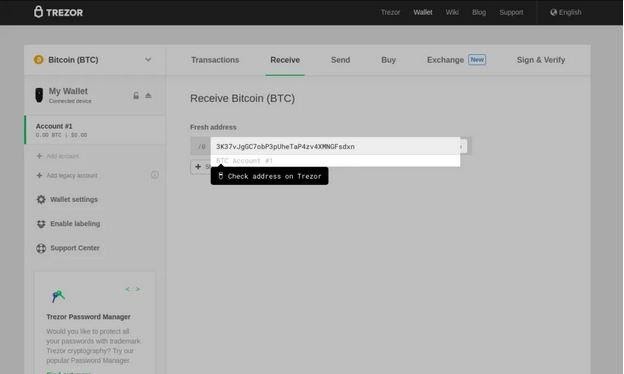The image size is (624, 374).
Task: Click the Password Manager keys icon
Action: [58, 296]
